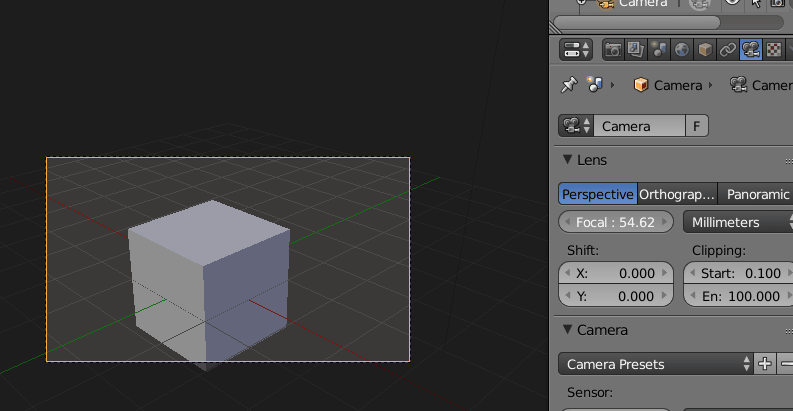Open the Millimeters lens unit dropdown
The width and height of the screenshot is (793, 411).
(x=737, y=222)
